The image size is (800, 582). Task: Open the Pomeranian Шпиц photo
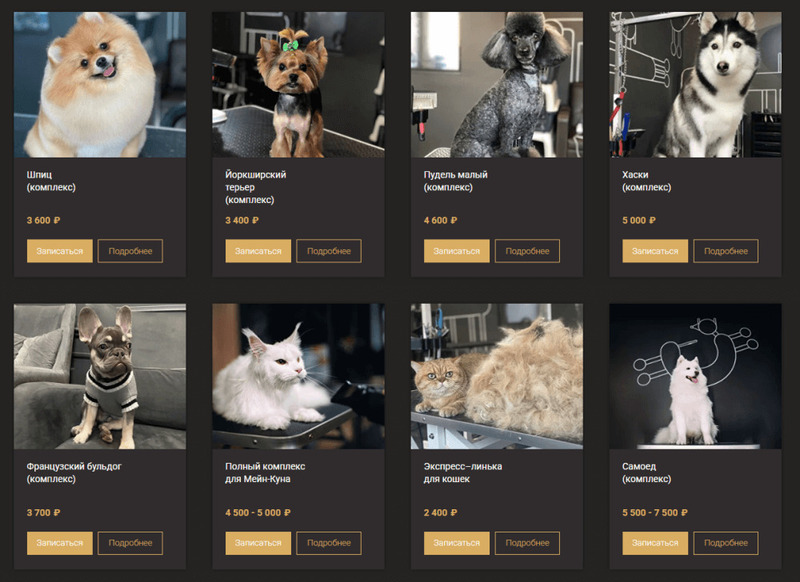tap(100, 85)
